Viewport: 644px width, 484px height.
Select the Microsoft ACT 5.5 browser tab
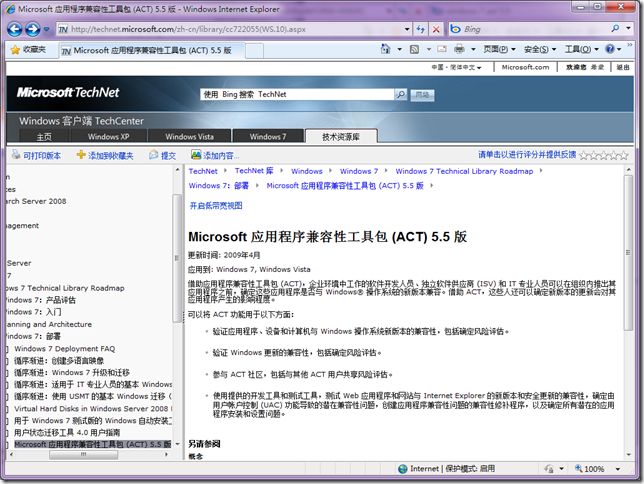(152, 51)
